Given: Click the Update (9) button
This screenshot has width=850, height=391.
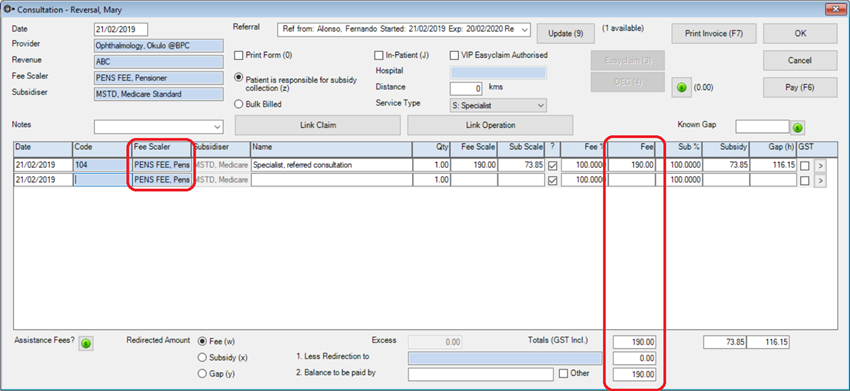Looking at the screenshot, I should [x=565, y=33].
